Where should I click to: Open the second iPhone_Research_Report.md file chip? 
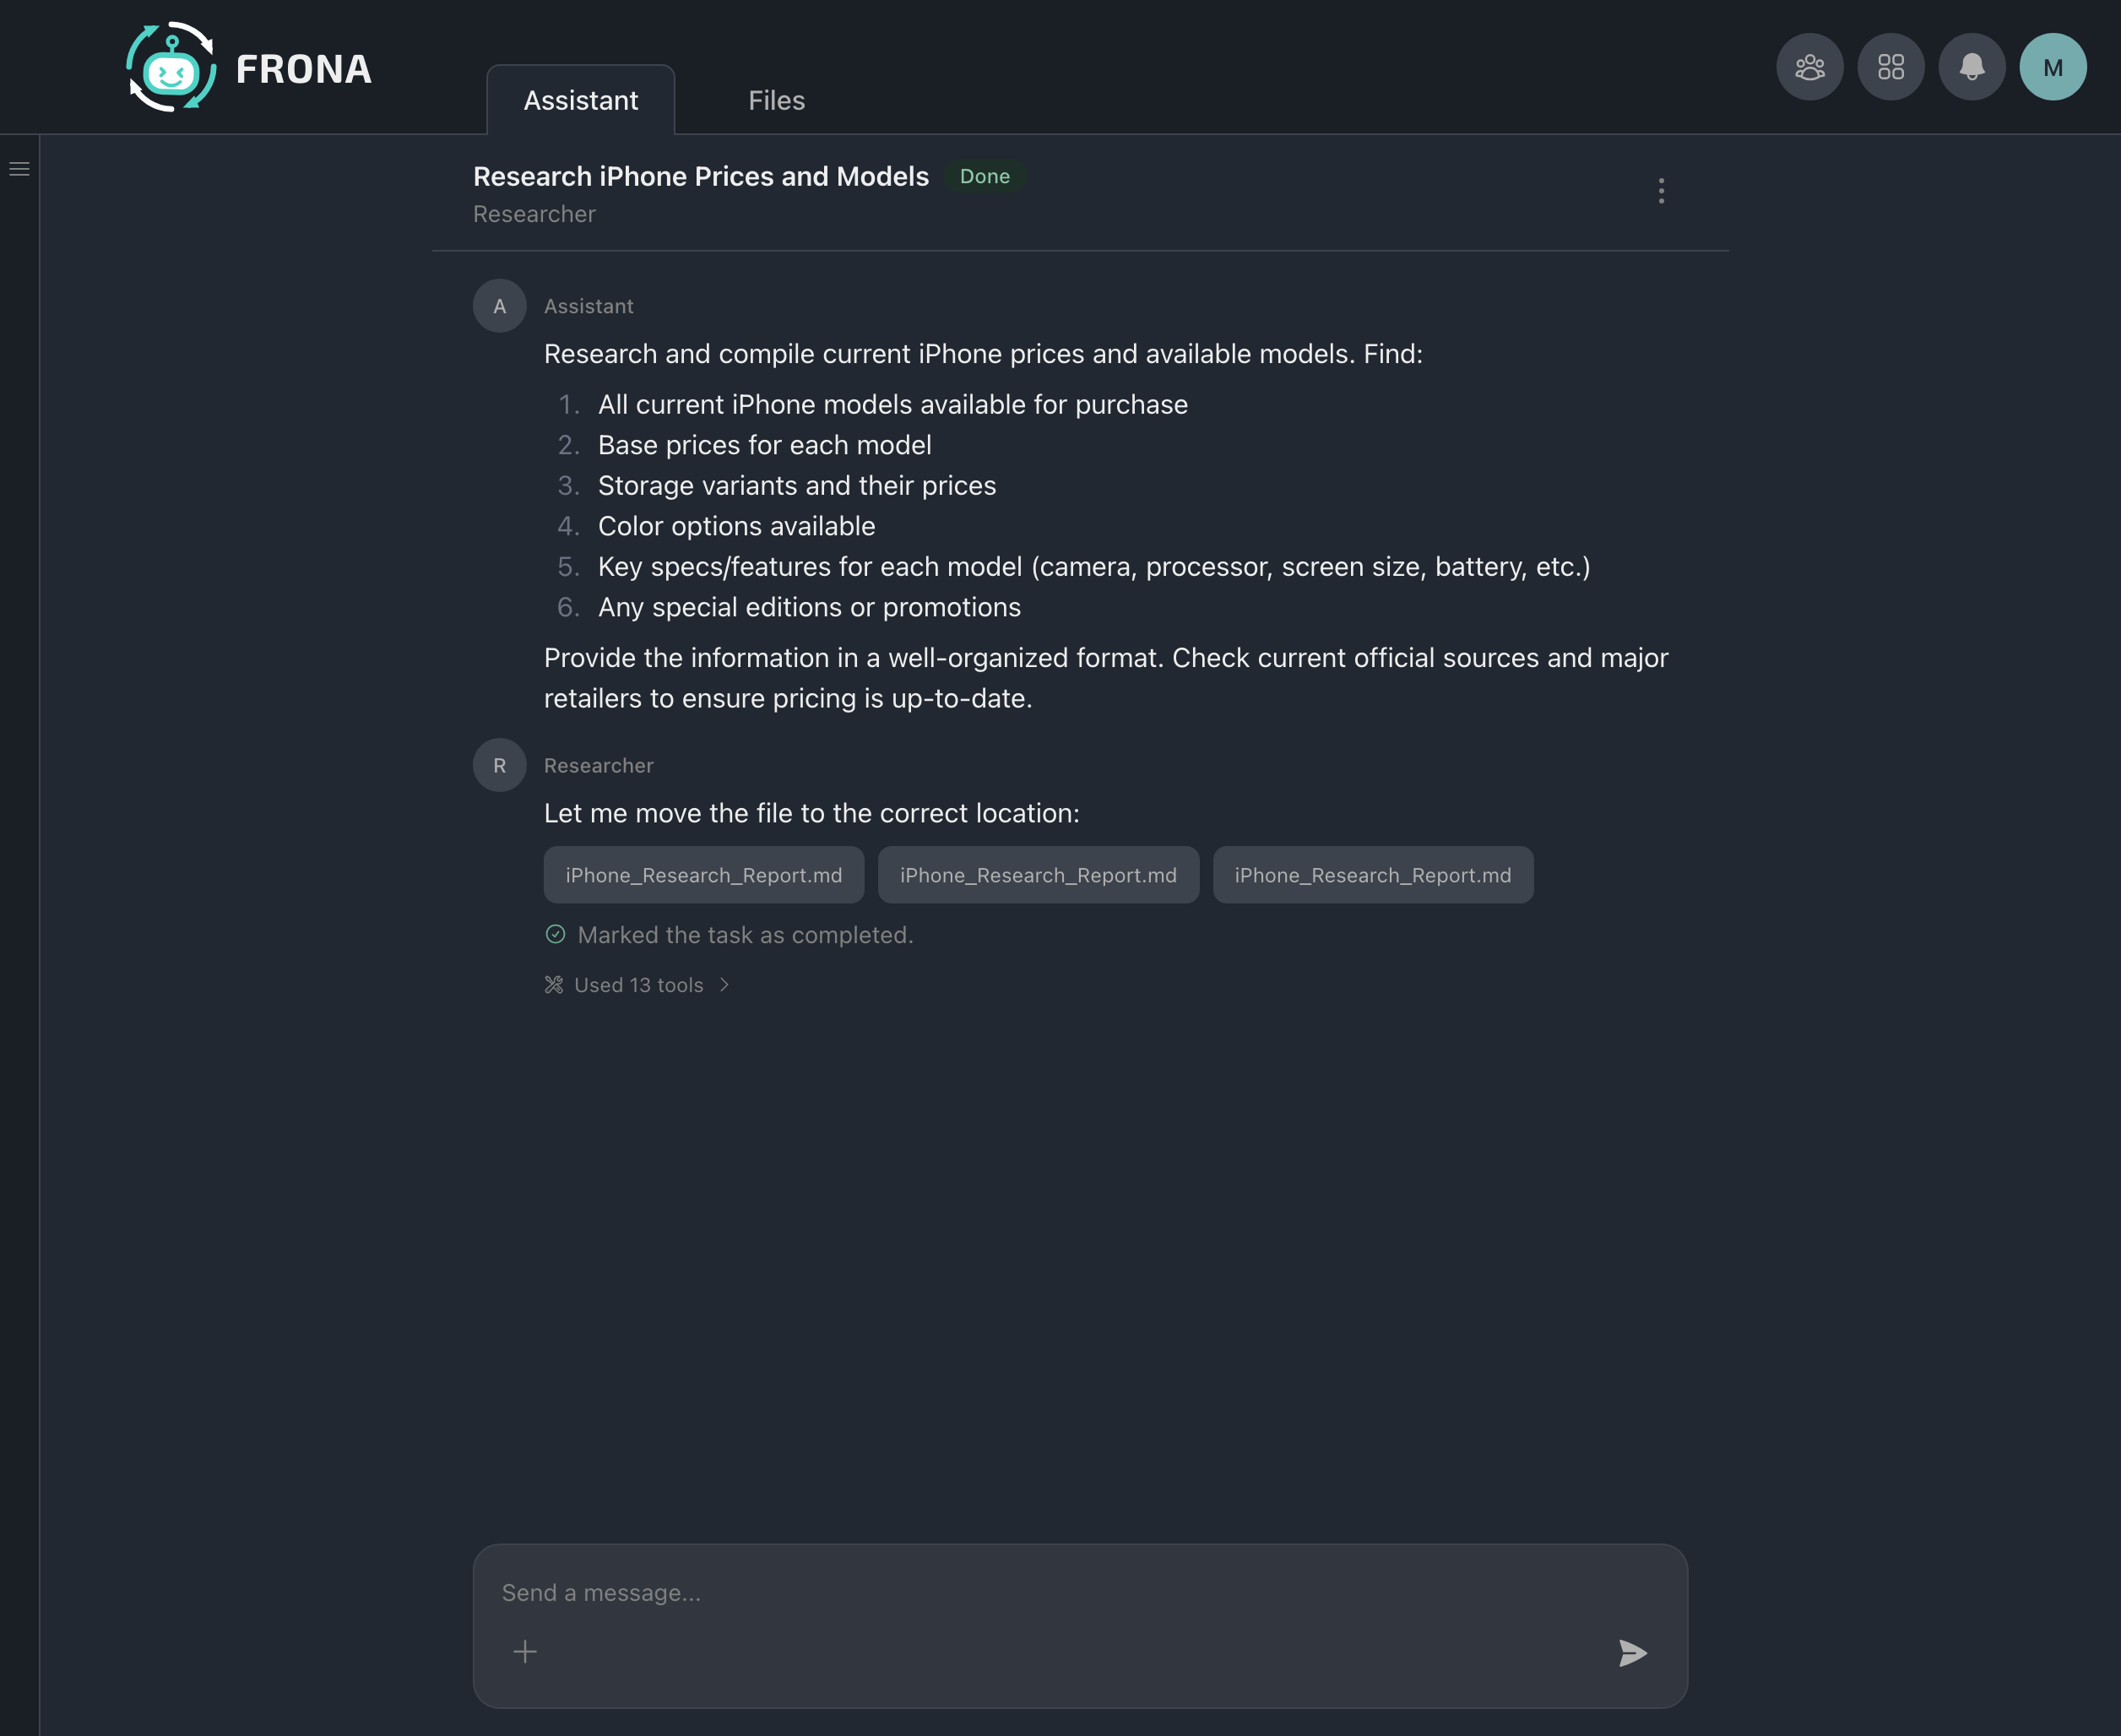pos(1038,875)
